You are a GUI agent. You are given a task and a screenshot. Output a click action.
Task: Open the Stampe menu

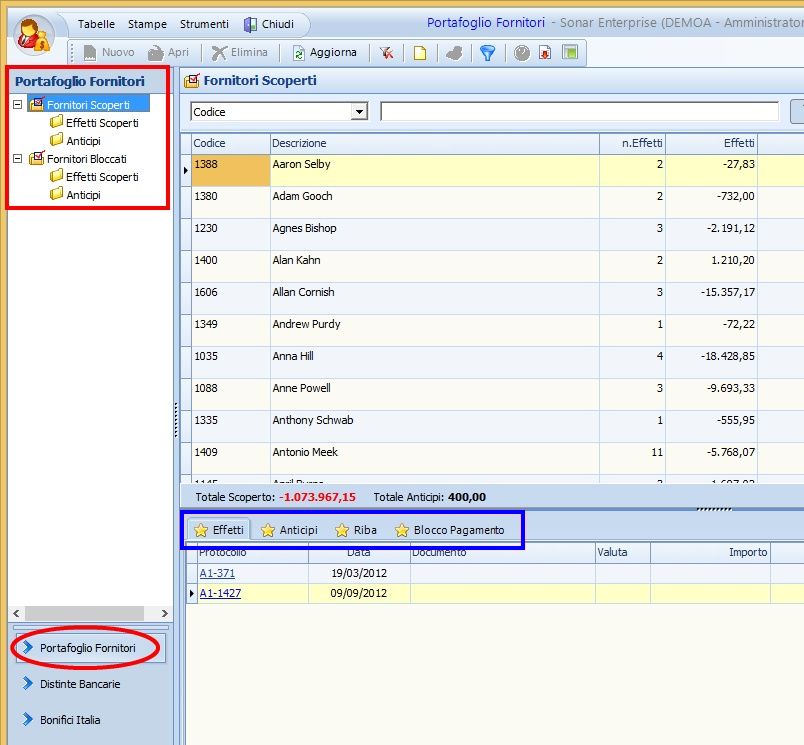[x=147, y=24]
